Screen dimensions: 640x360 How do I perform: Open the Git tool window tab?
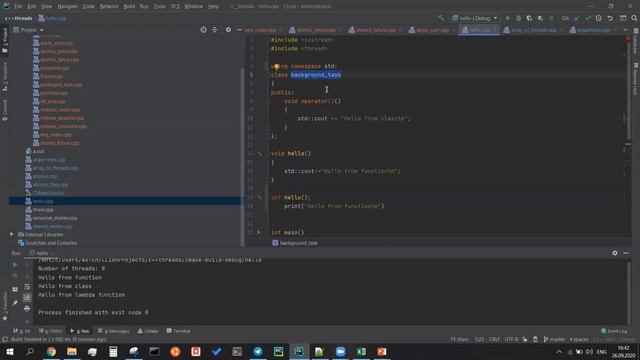[22, 331]
